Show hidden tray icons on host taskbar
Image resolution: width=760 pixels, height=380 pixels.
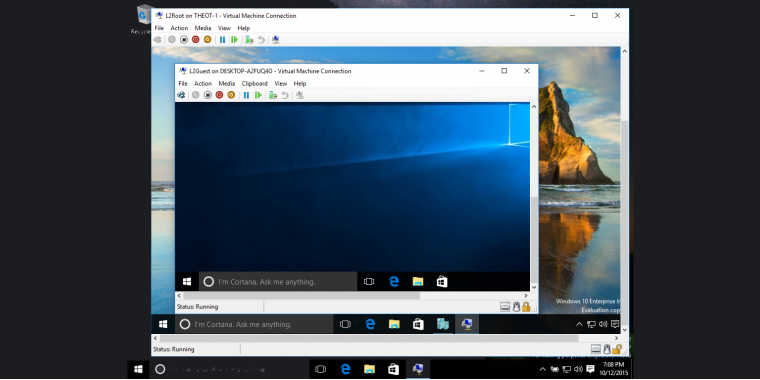coord(542,369)
